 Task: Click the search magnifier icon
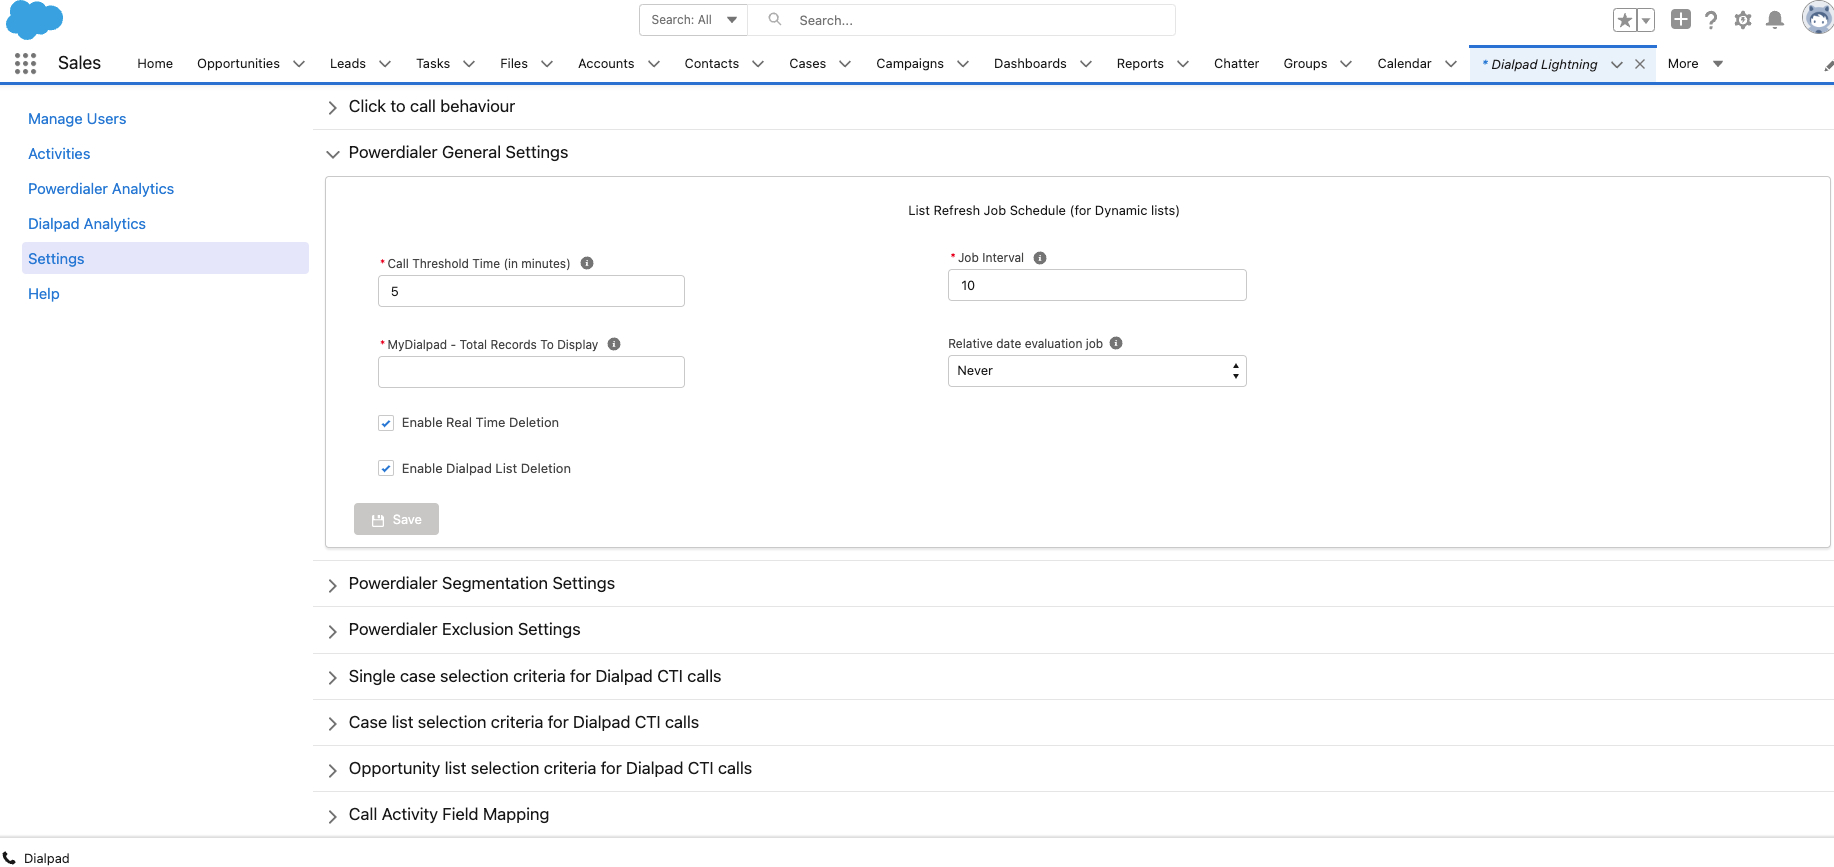pos(775,19)
